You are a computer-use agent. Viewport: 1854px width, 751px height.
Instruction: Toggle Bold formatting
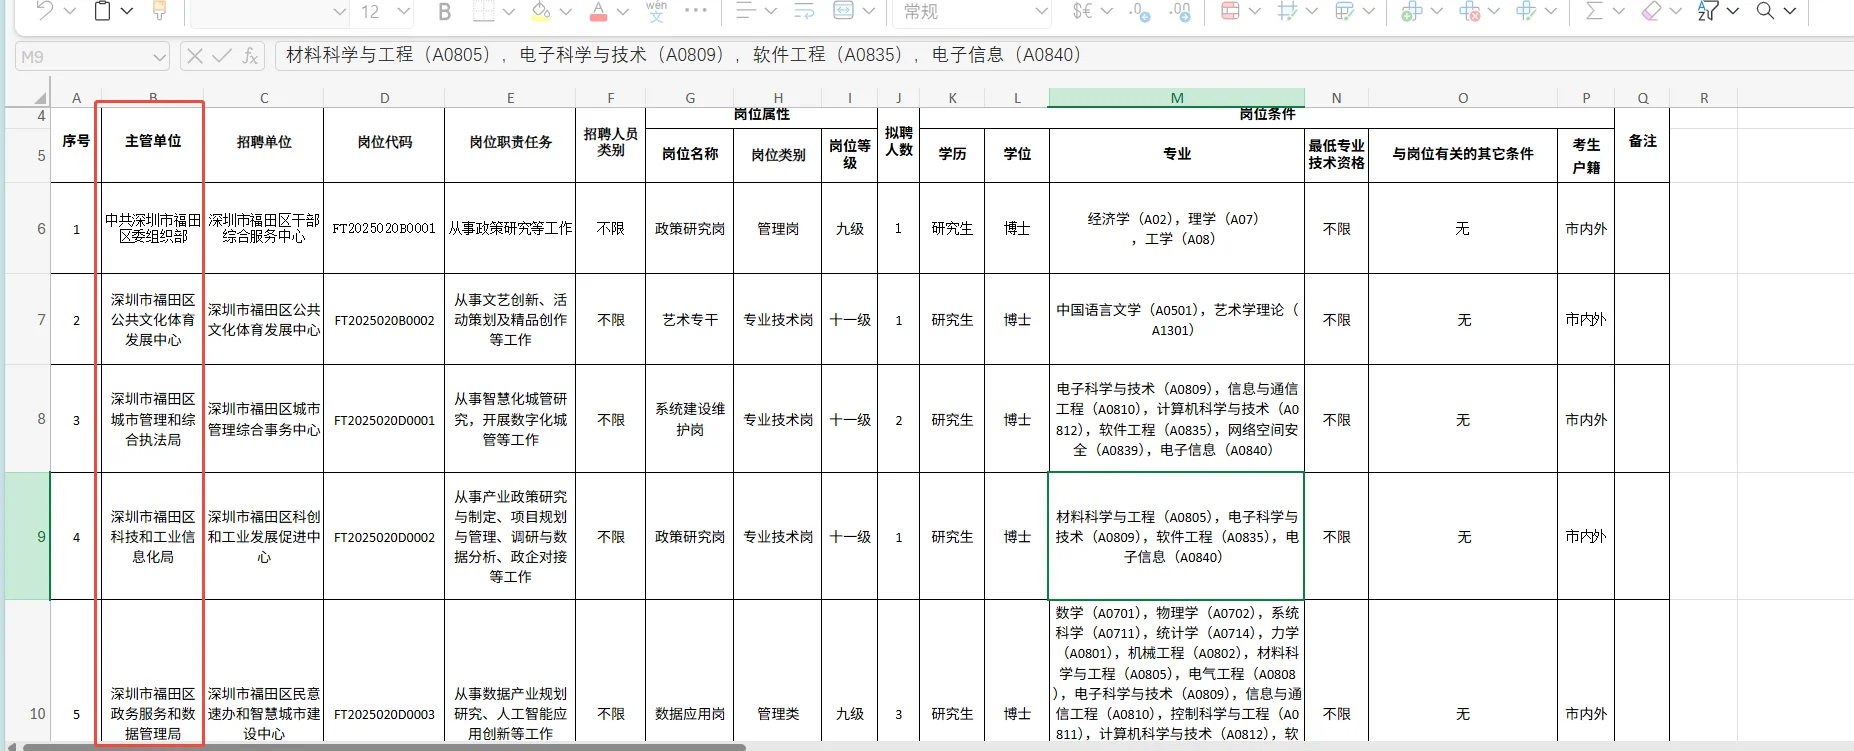[x=445, y=11]
